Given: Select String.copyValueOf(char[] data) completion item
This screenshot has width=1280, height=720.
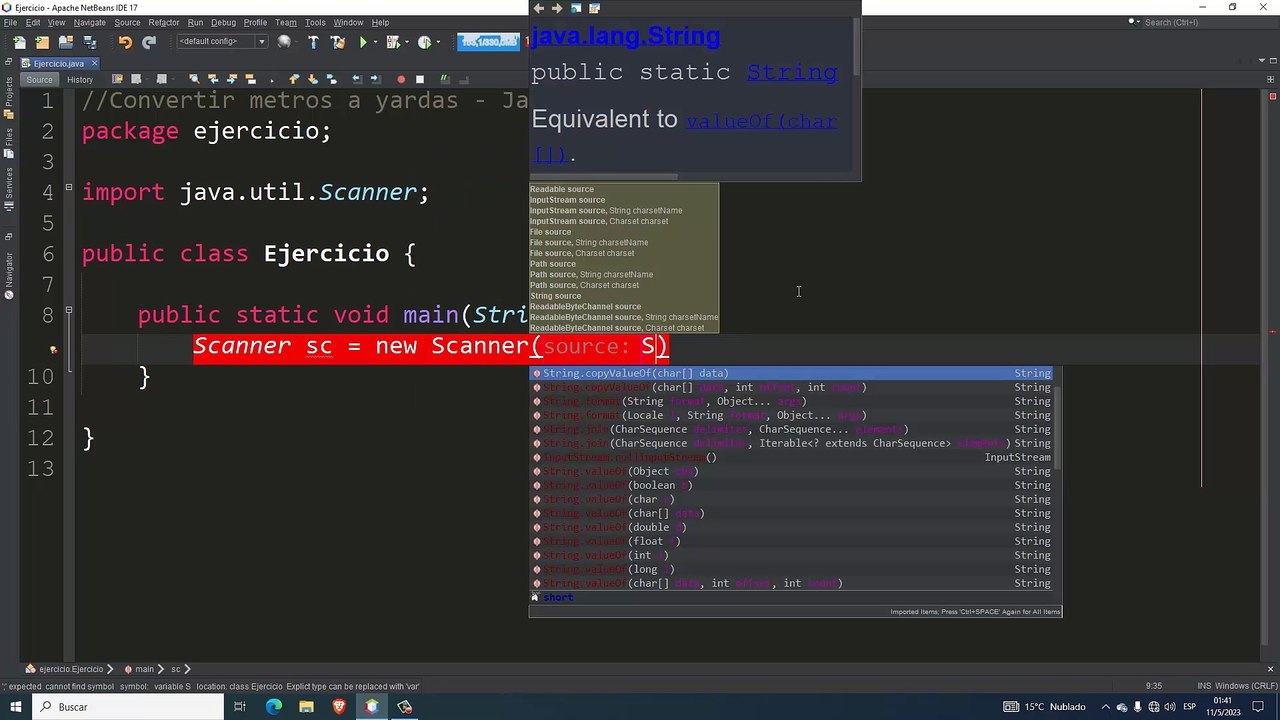Looking at the screenshot, I should tap(790, 373).
